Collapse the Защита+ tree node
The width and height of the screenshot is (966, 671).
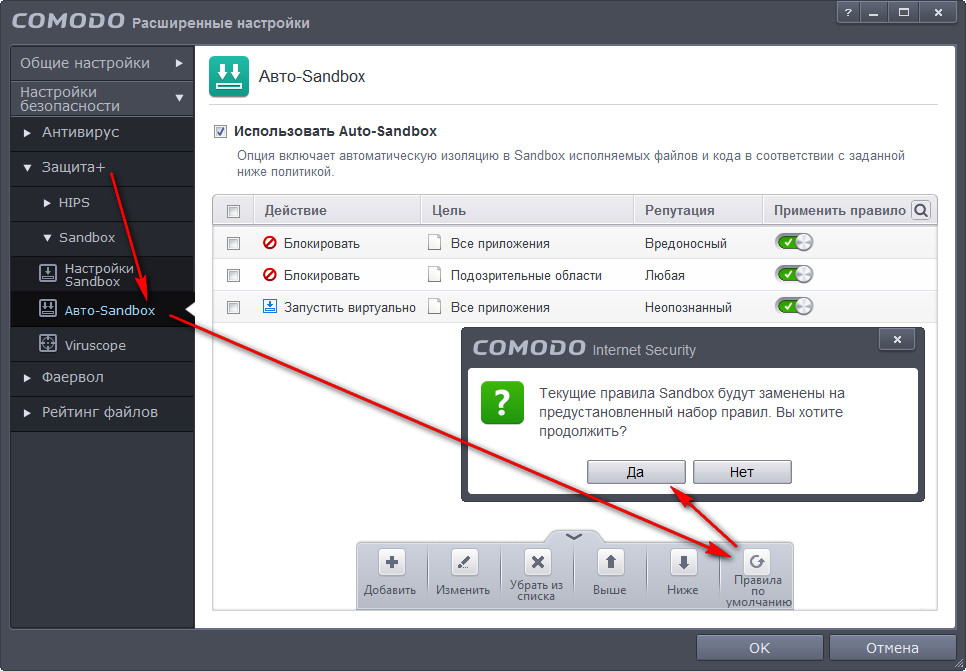coord(27,168)
